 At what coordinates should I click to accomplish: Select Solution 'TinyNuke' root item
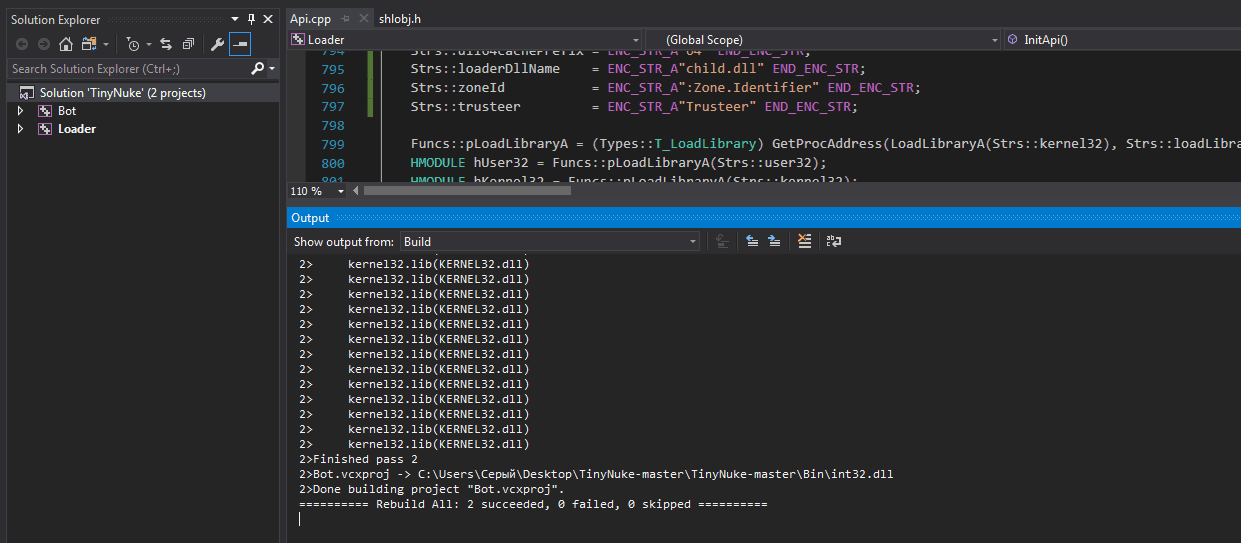coord(122,93)
